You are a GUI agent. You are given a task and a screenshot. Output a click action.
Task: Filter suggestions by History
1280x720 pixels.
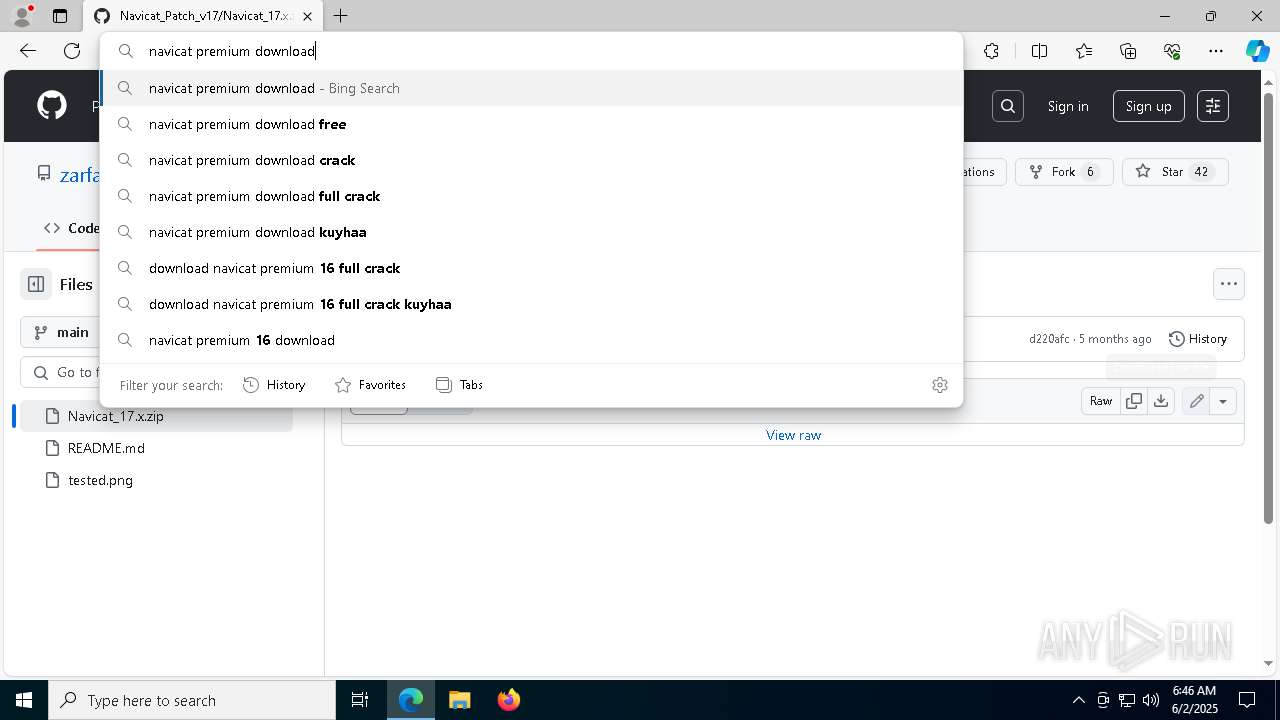click(274, 385)
